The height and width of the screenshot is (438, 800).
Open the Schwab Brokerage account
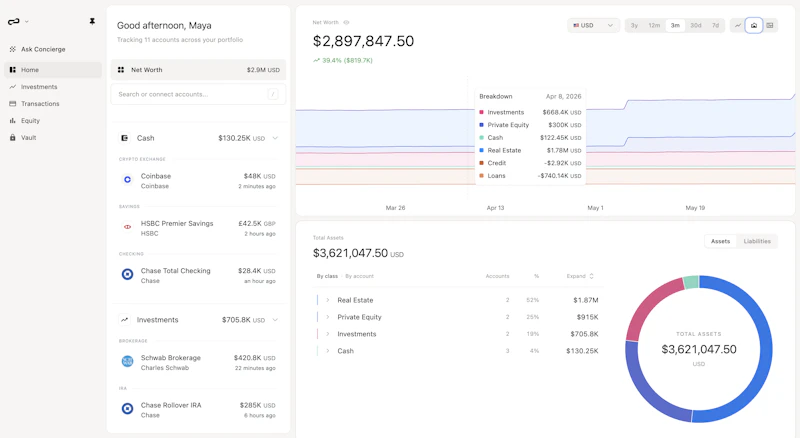coord(198,362)
